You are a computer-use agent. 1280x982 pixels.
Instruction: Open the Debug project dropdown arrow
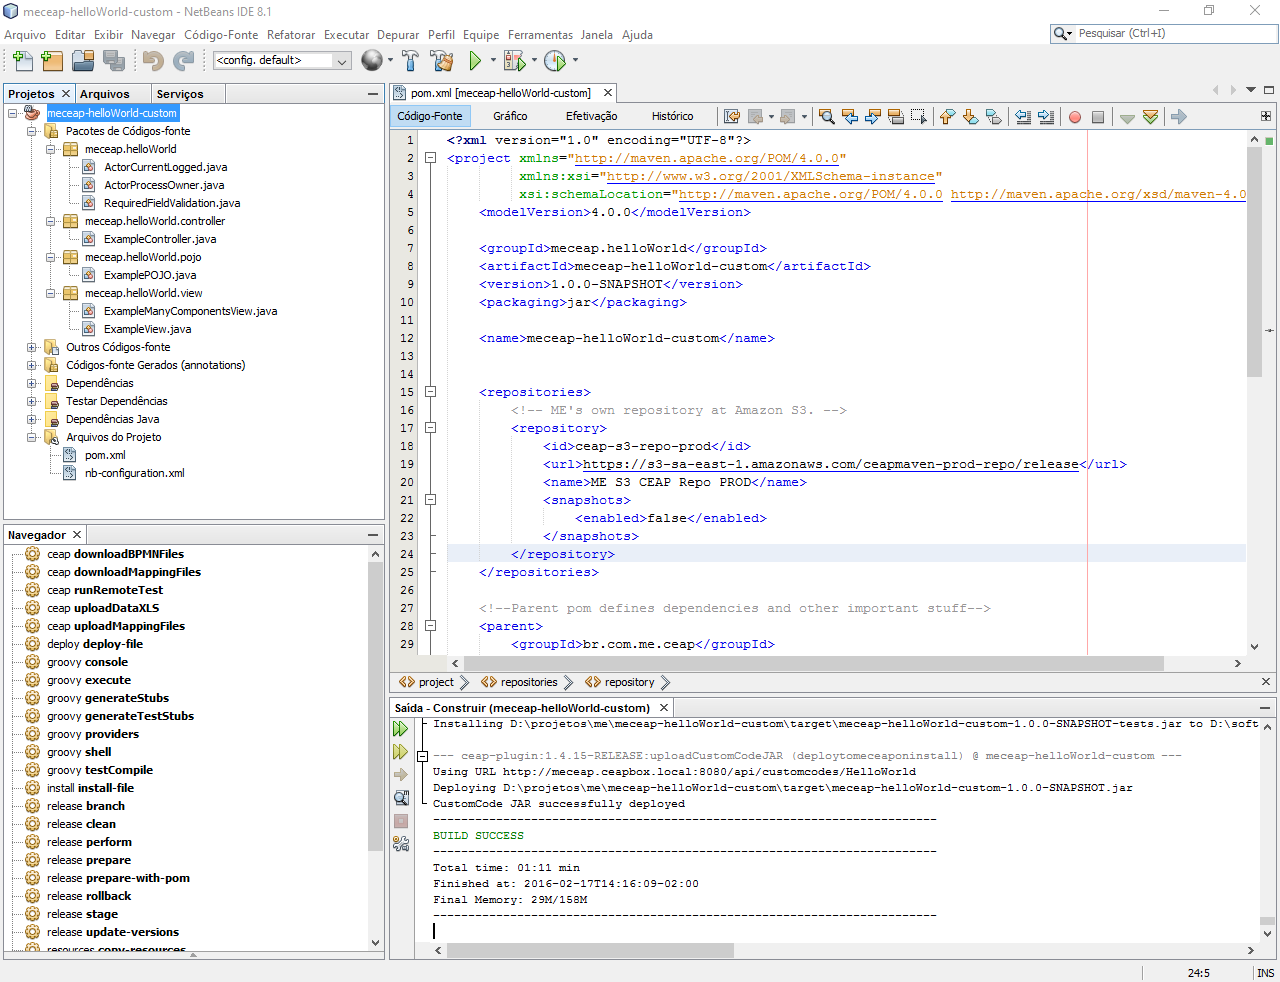pyautogui.click(x=534, y=61)
